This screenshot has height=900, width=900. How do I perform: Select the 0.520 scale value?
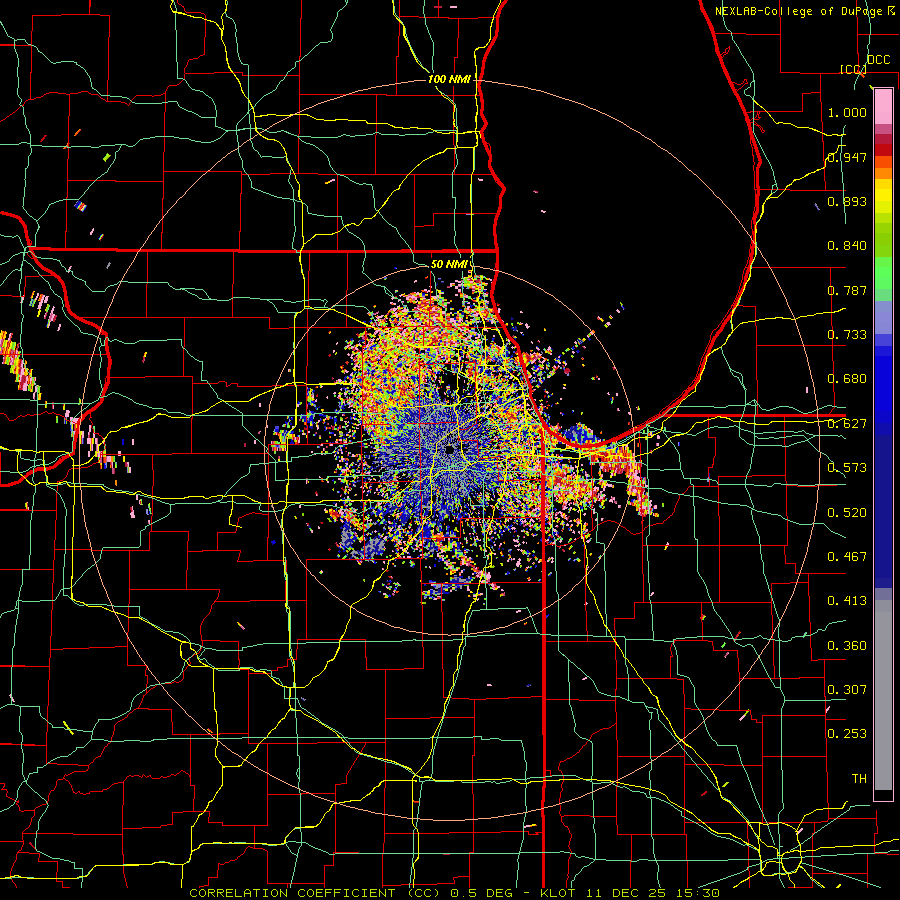click(x=847, y=513)
